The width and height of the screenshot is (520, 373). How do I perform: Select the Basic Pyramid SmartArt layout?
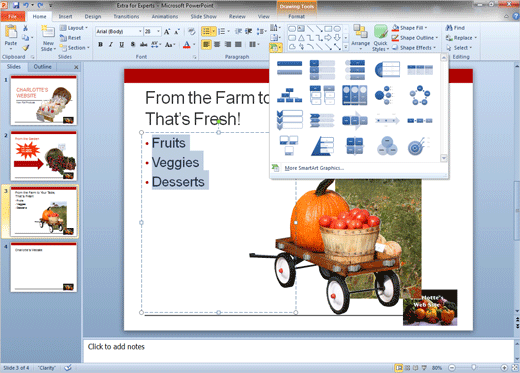point(322,146)
